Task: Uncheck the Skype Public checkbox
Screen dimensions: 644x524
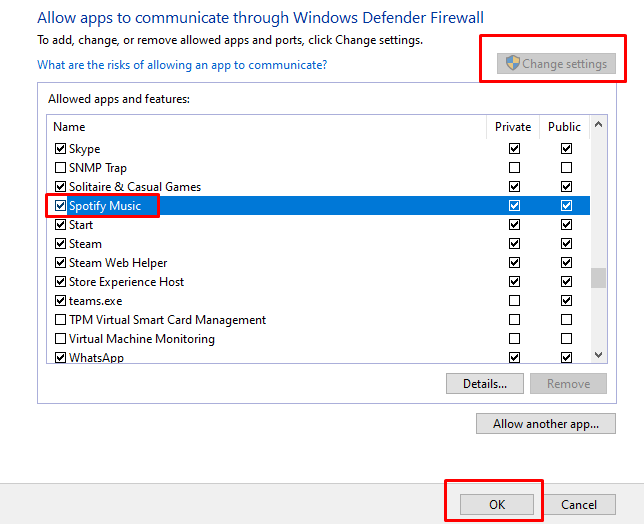Action: [x=567, y=149]
